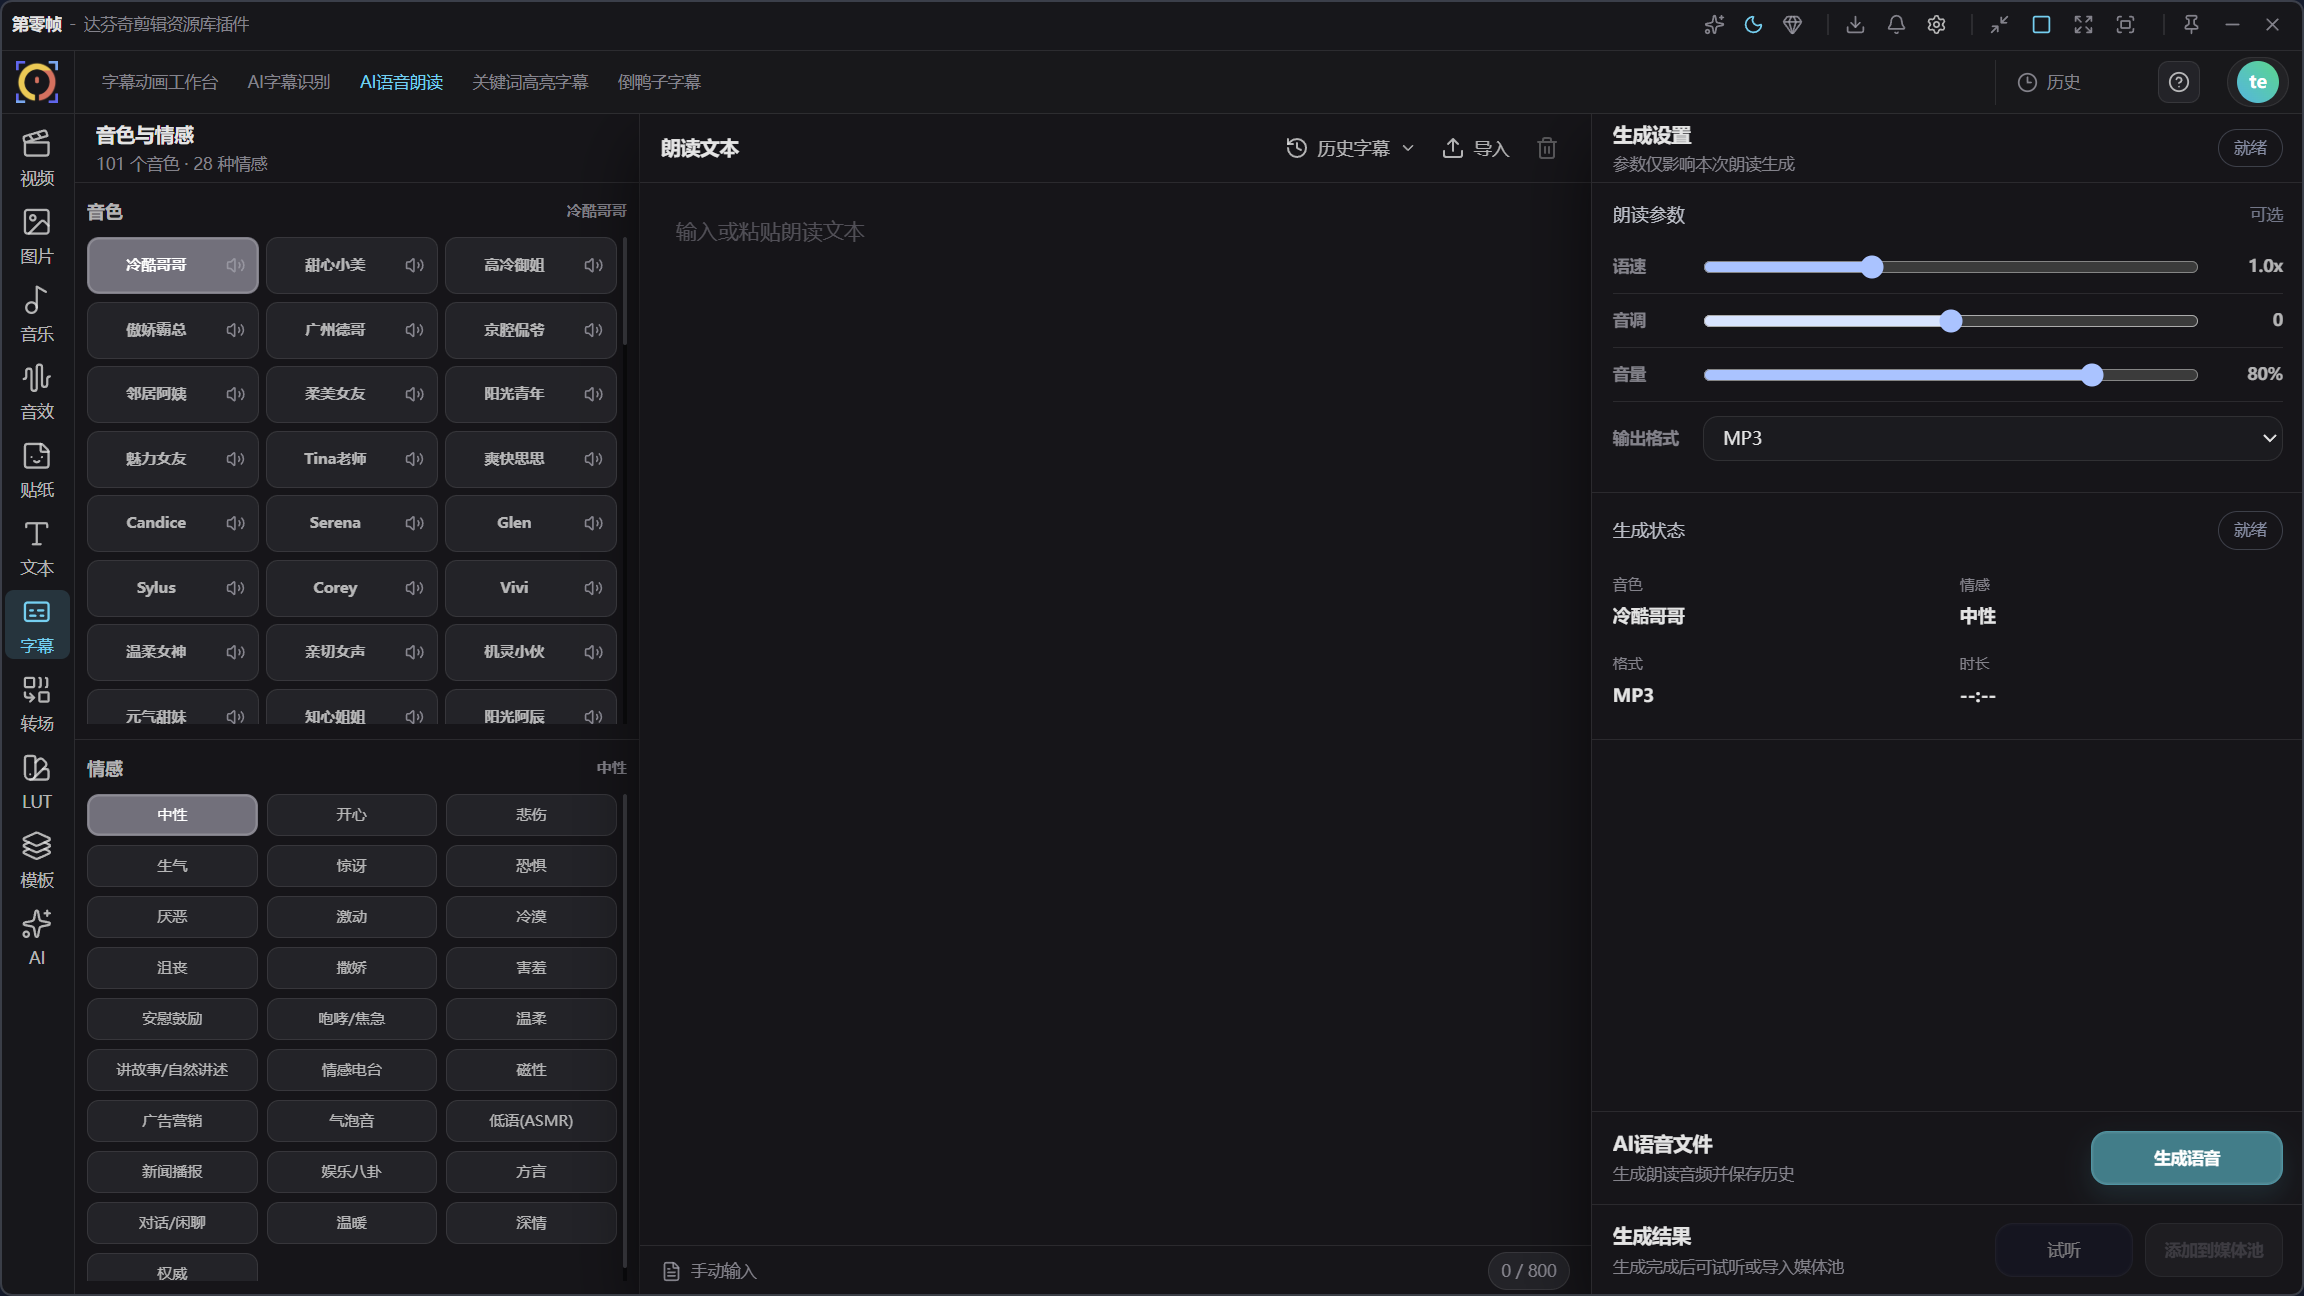This screenshot has height=1296, width=2304.
Task: Select the 新闻播报 emotion style
Action: tap(172, 1172)
